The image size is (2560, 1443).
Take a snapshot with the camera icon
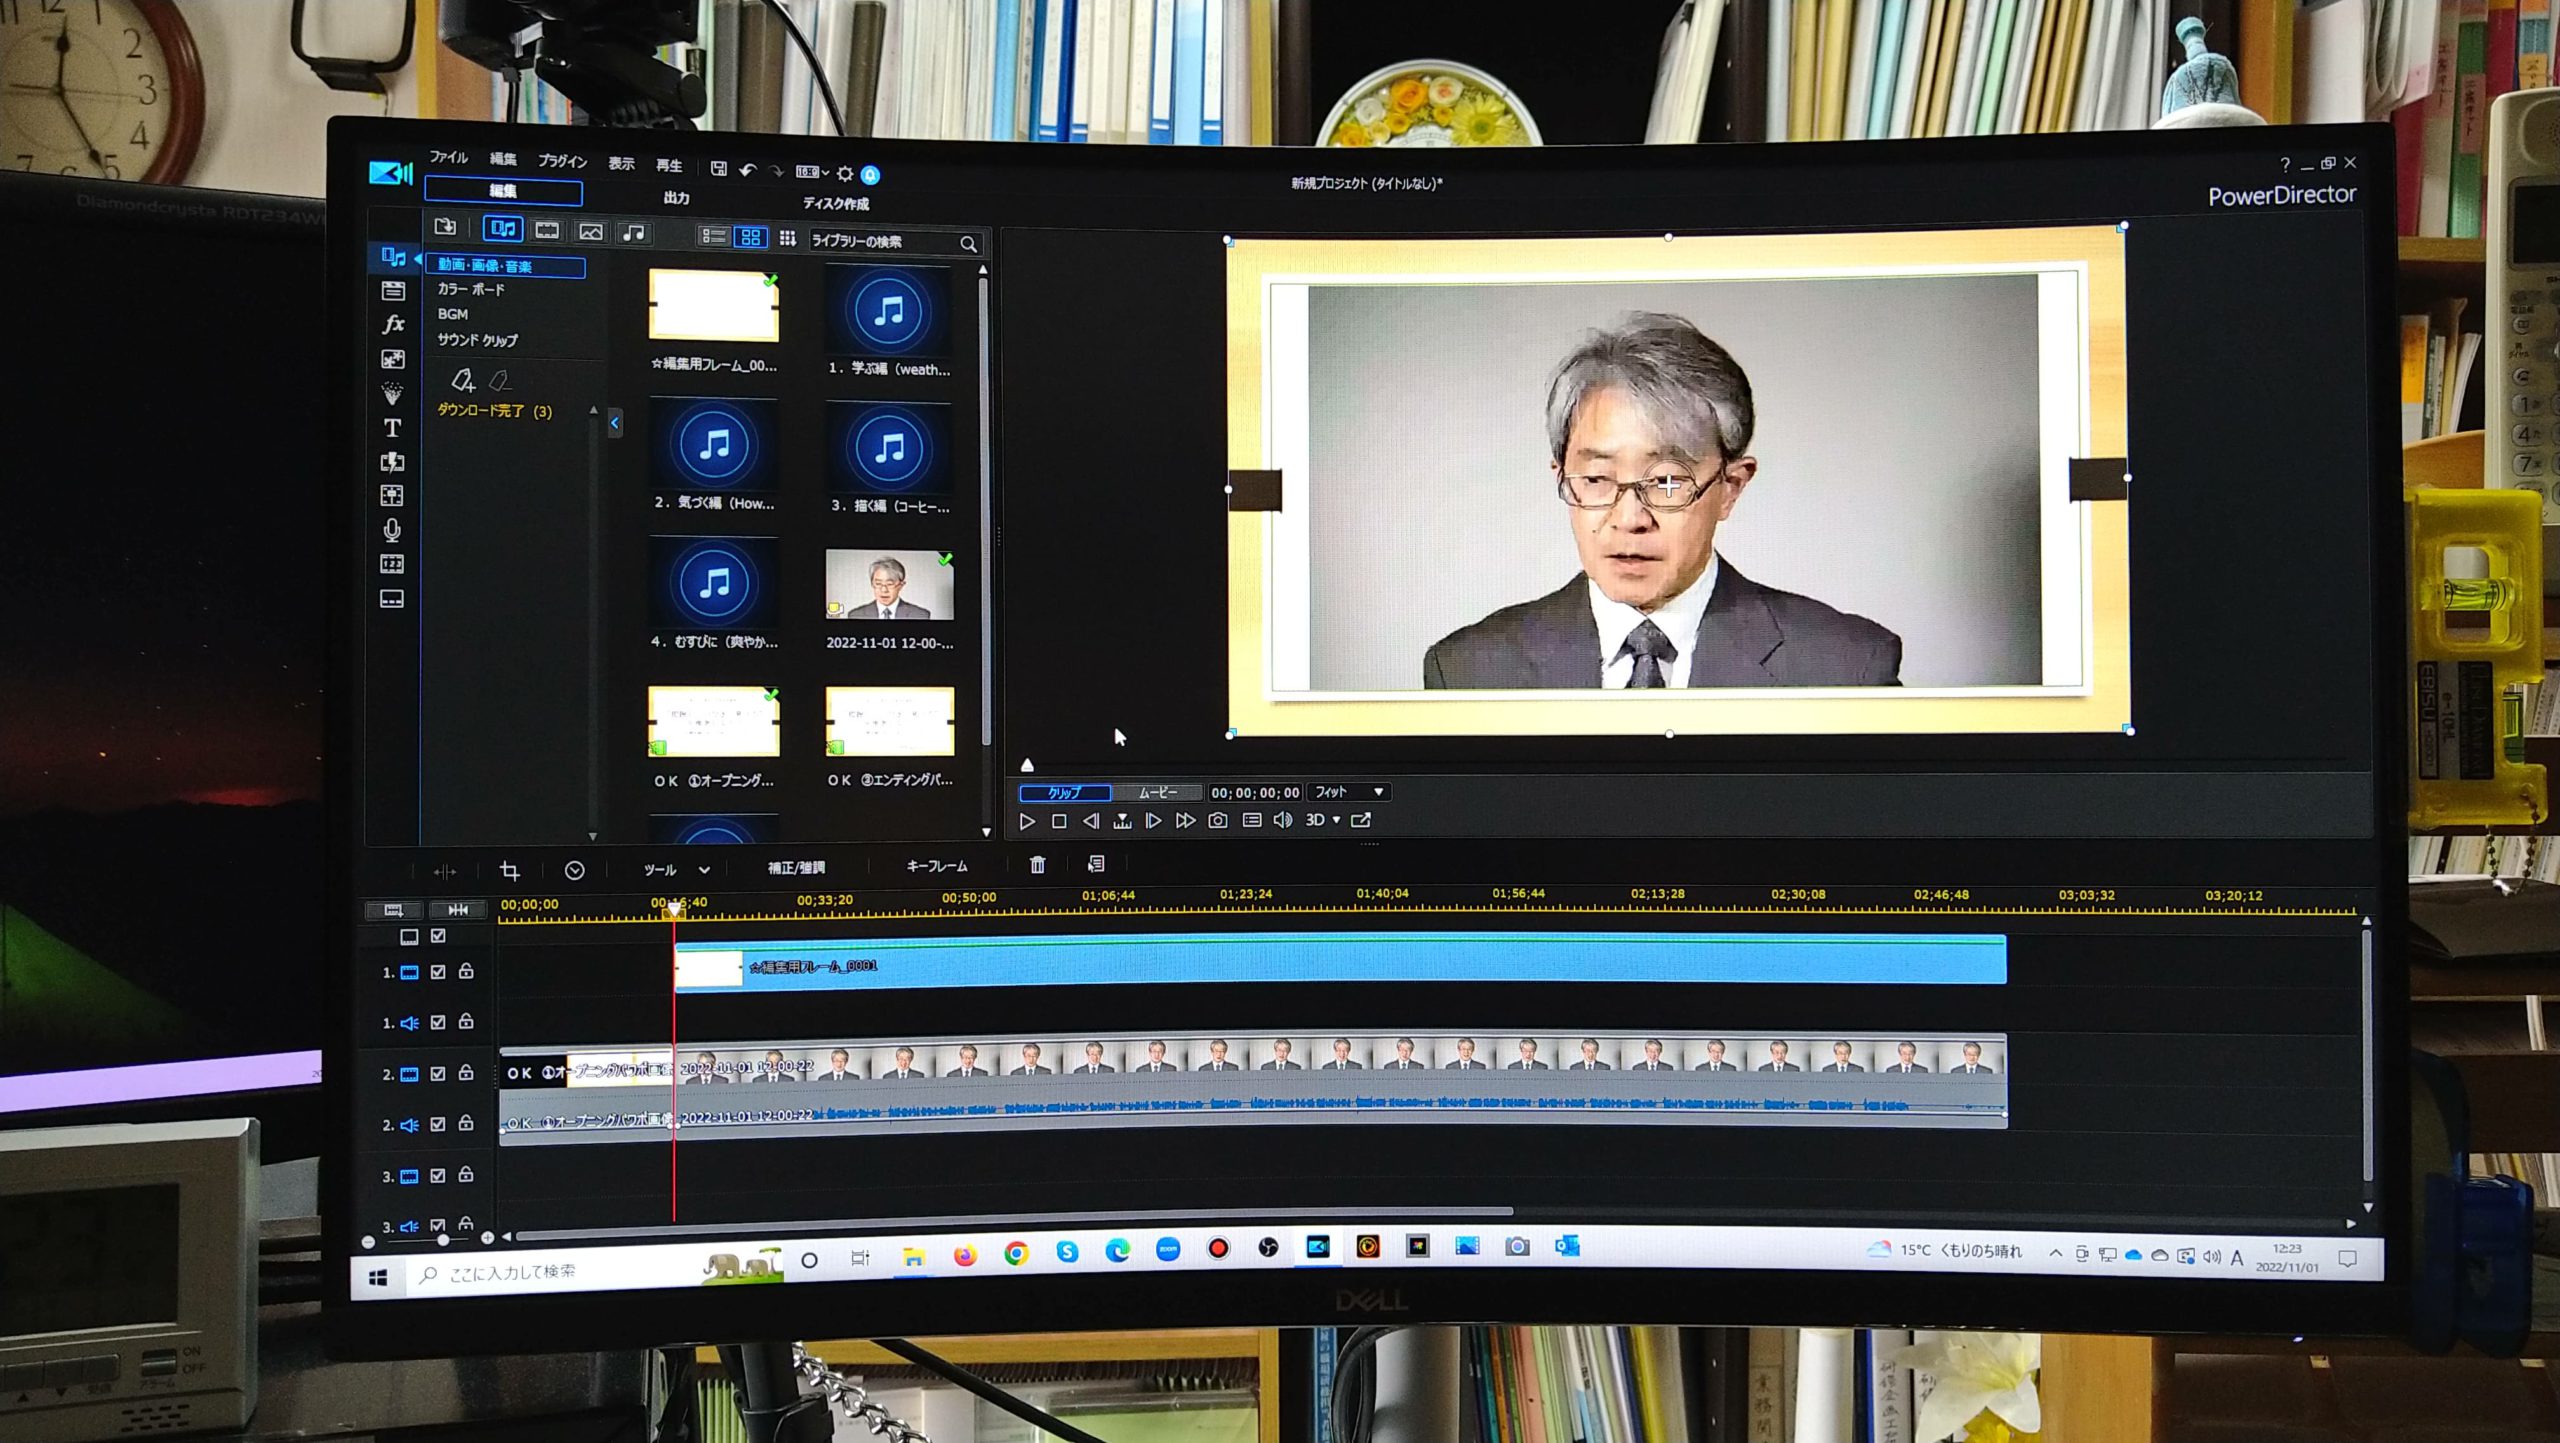point(1218,820)
